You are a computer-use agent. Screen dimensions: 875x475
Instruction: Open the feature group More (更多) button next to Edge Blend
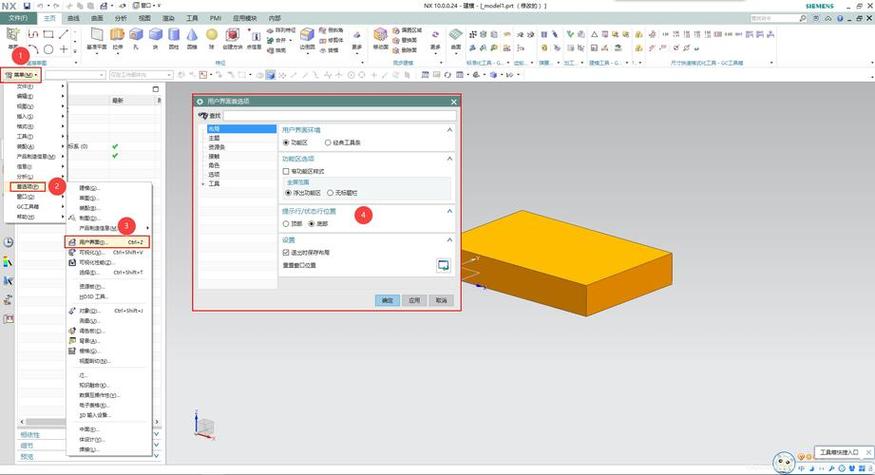pos(357,40)
